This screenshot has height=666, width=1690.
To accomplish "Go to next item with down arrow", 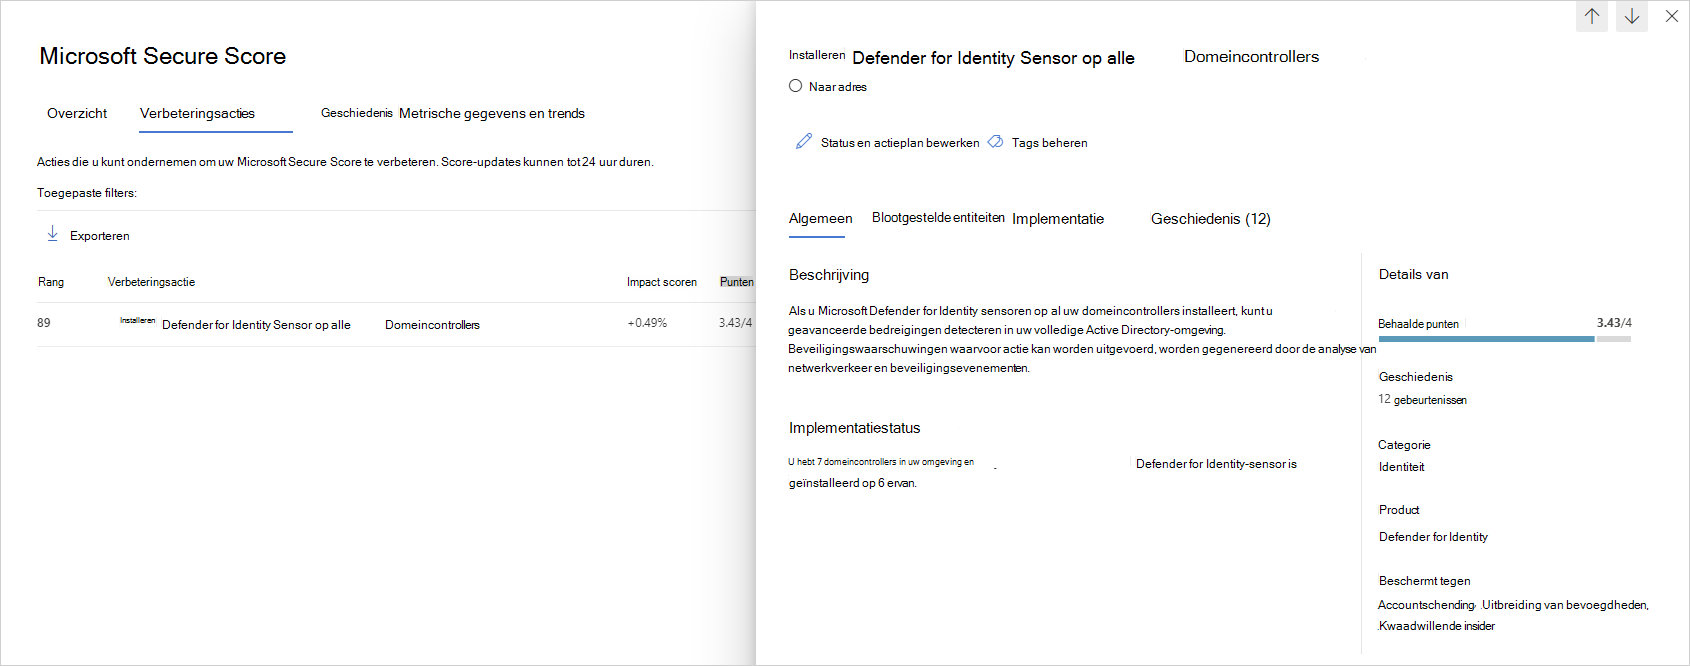I will click(1632, 16).
